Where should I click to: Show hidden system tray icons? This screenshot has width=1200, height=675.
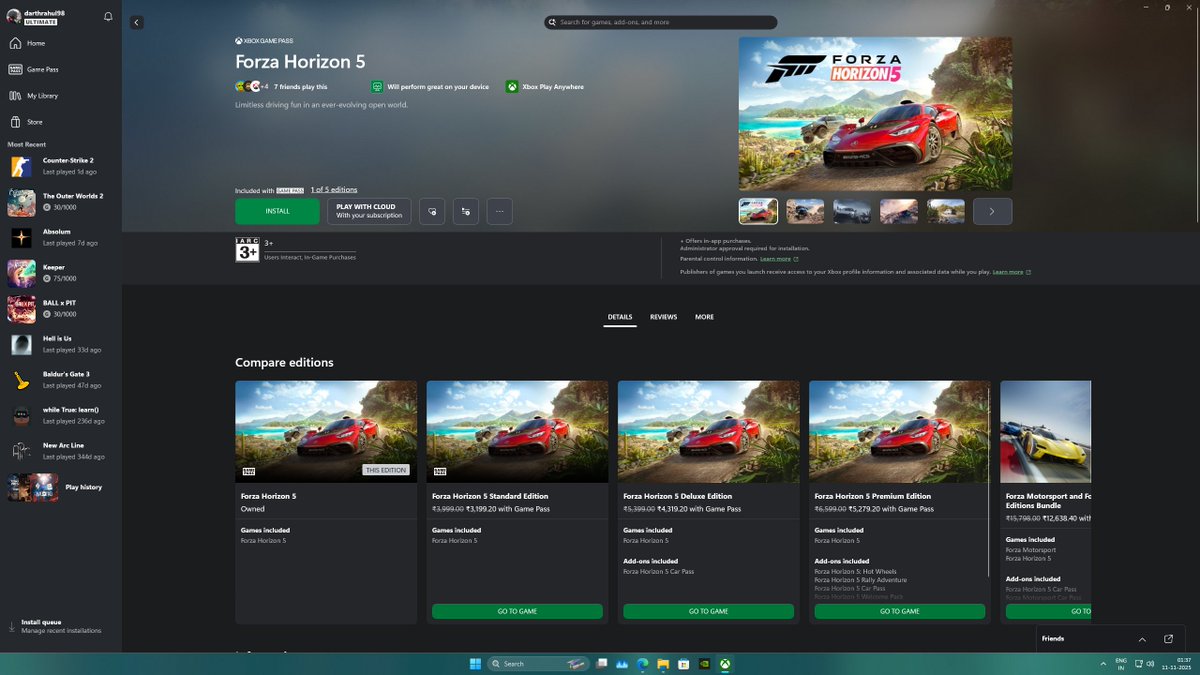(1103, 663)
